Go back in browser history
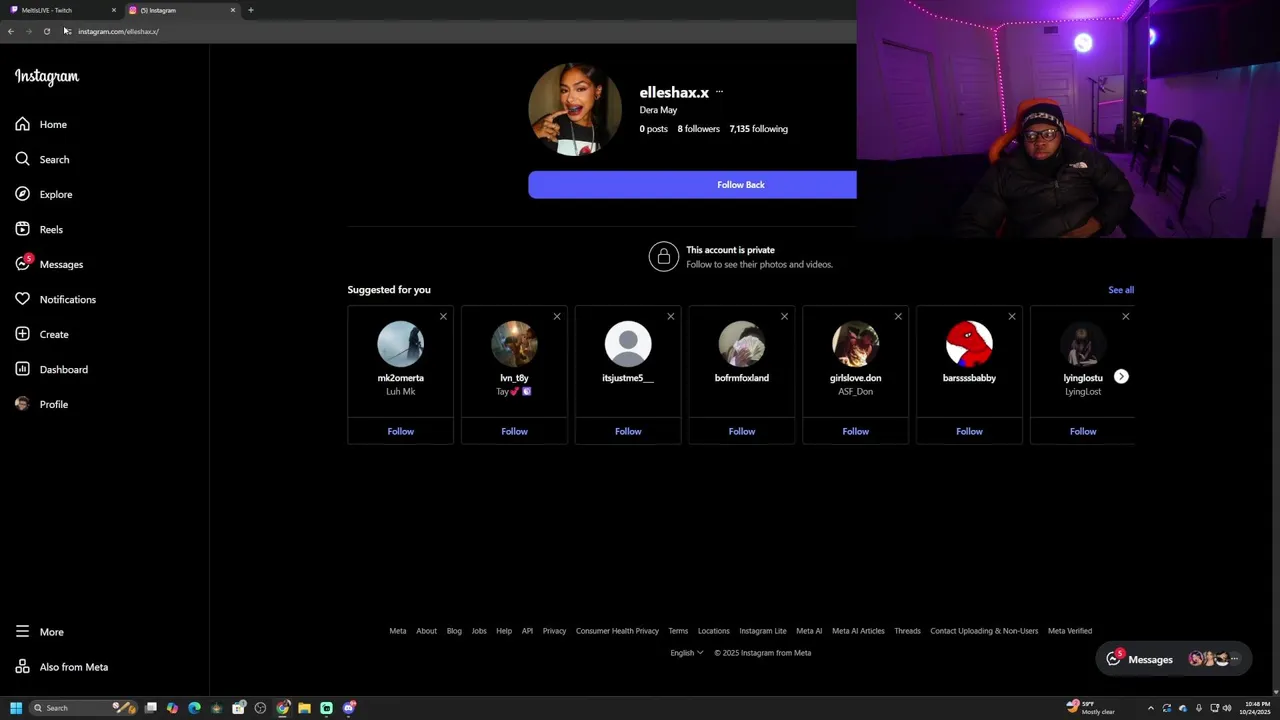 point(11,31)
